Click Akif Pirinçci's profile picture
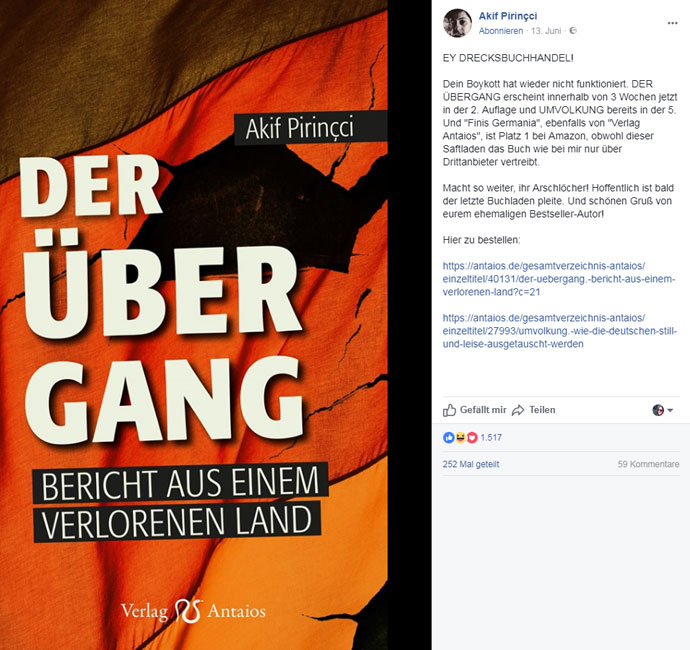Viewport: 690px width, 650px height. [x=458, y=23]
